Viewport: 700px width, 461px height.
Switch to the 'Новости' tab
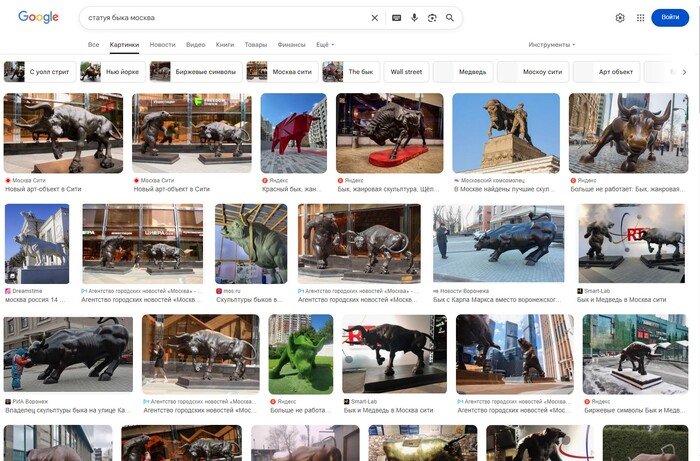(x=162, y=45)
